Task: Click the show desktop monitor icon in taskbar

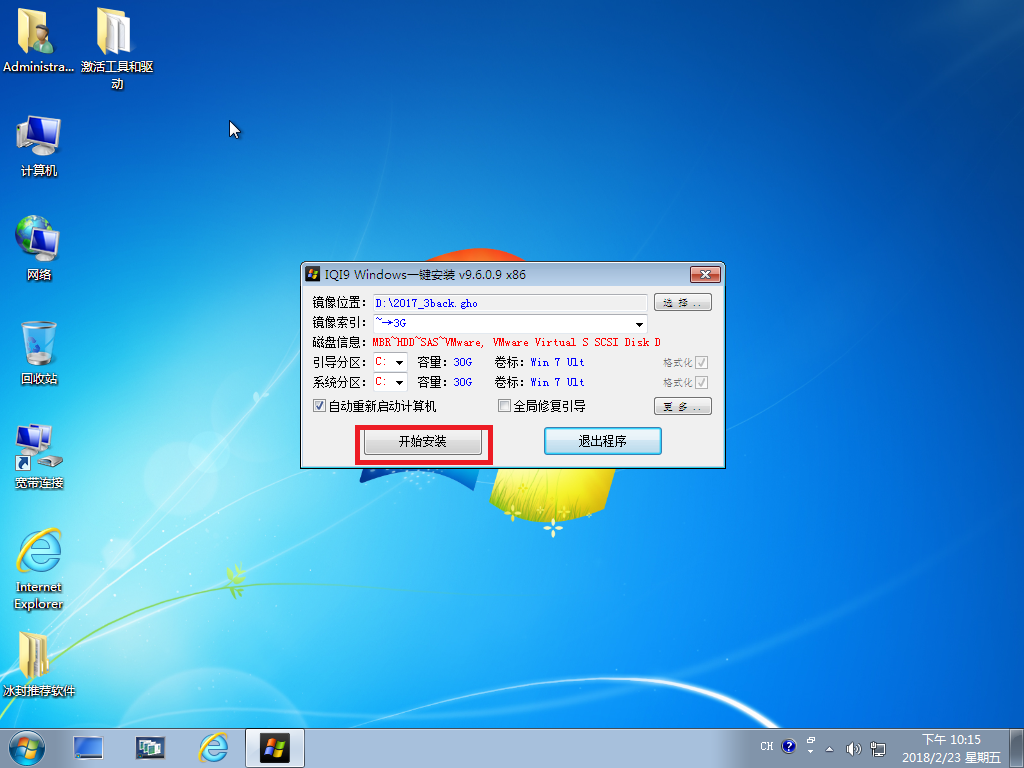Action: pyautogui.click(x=88, y=748)
